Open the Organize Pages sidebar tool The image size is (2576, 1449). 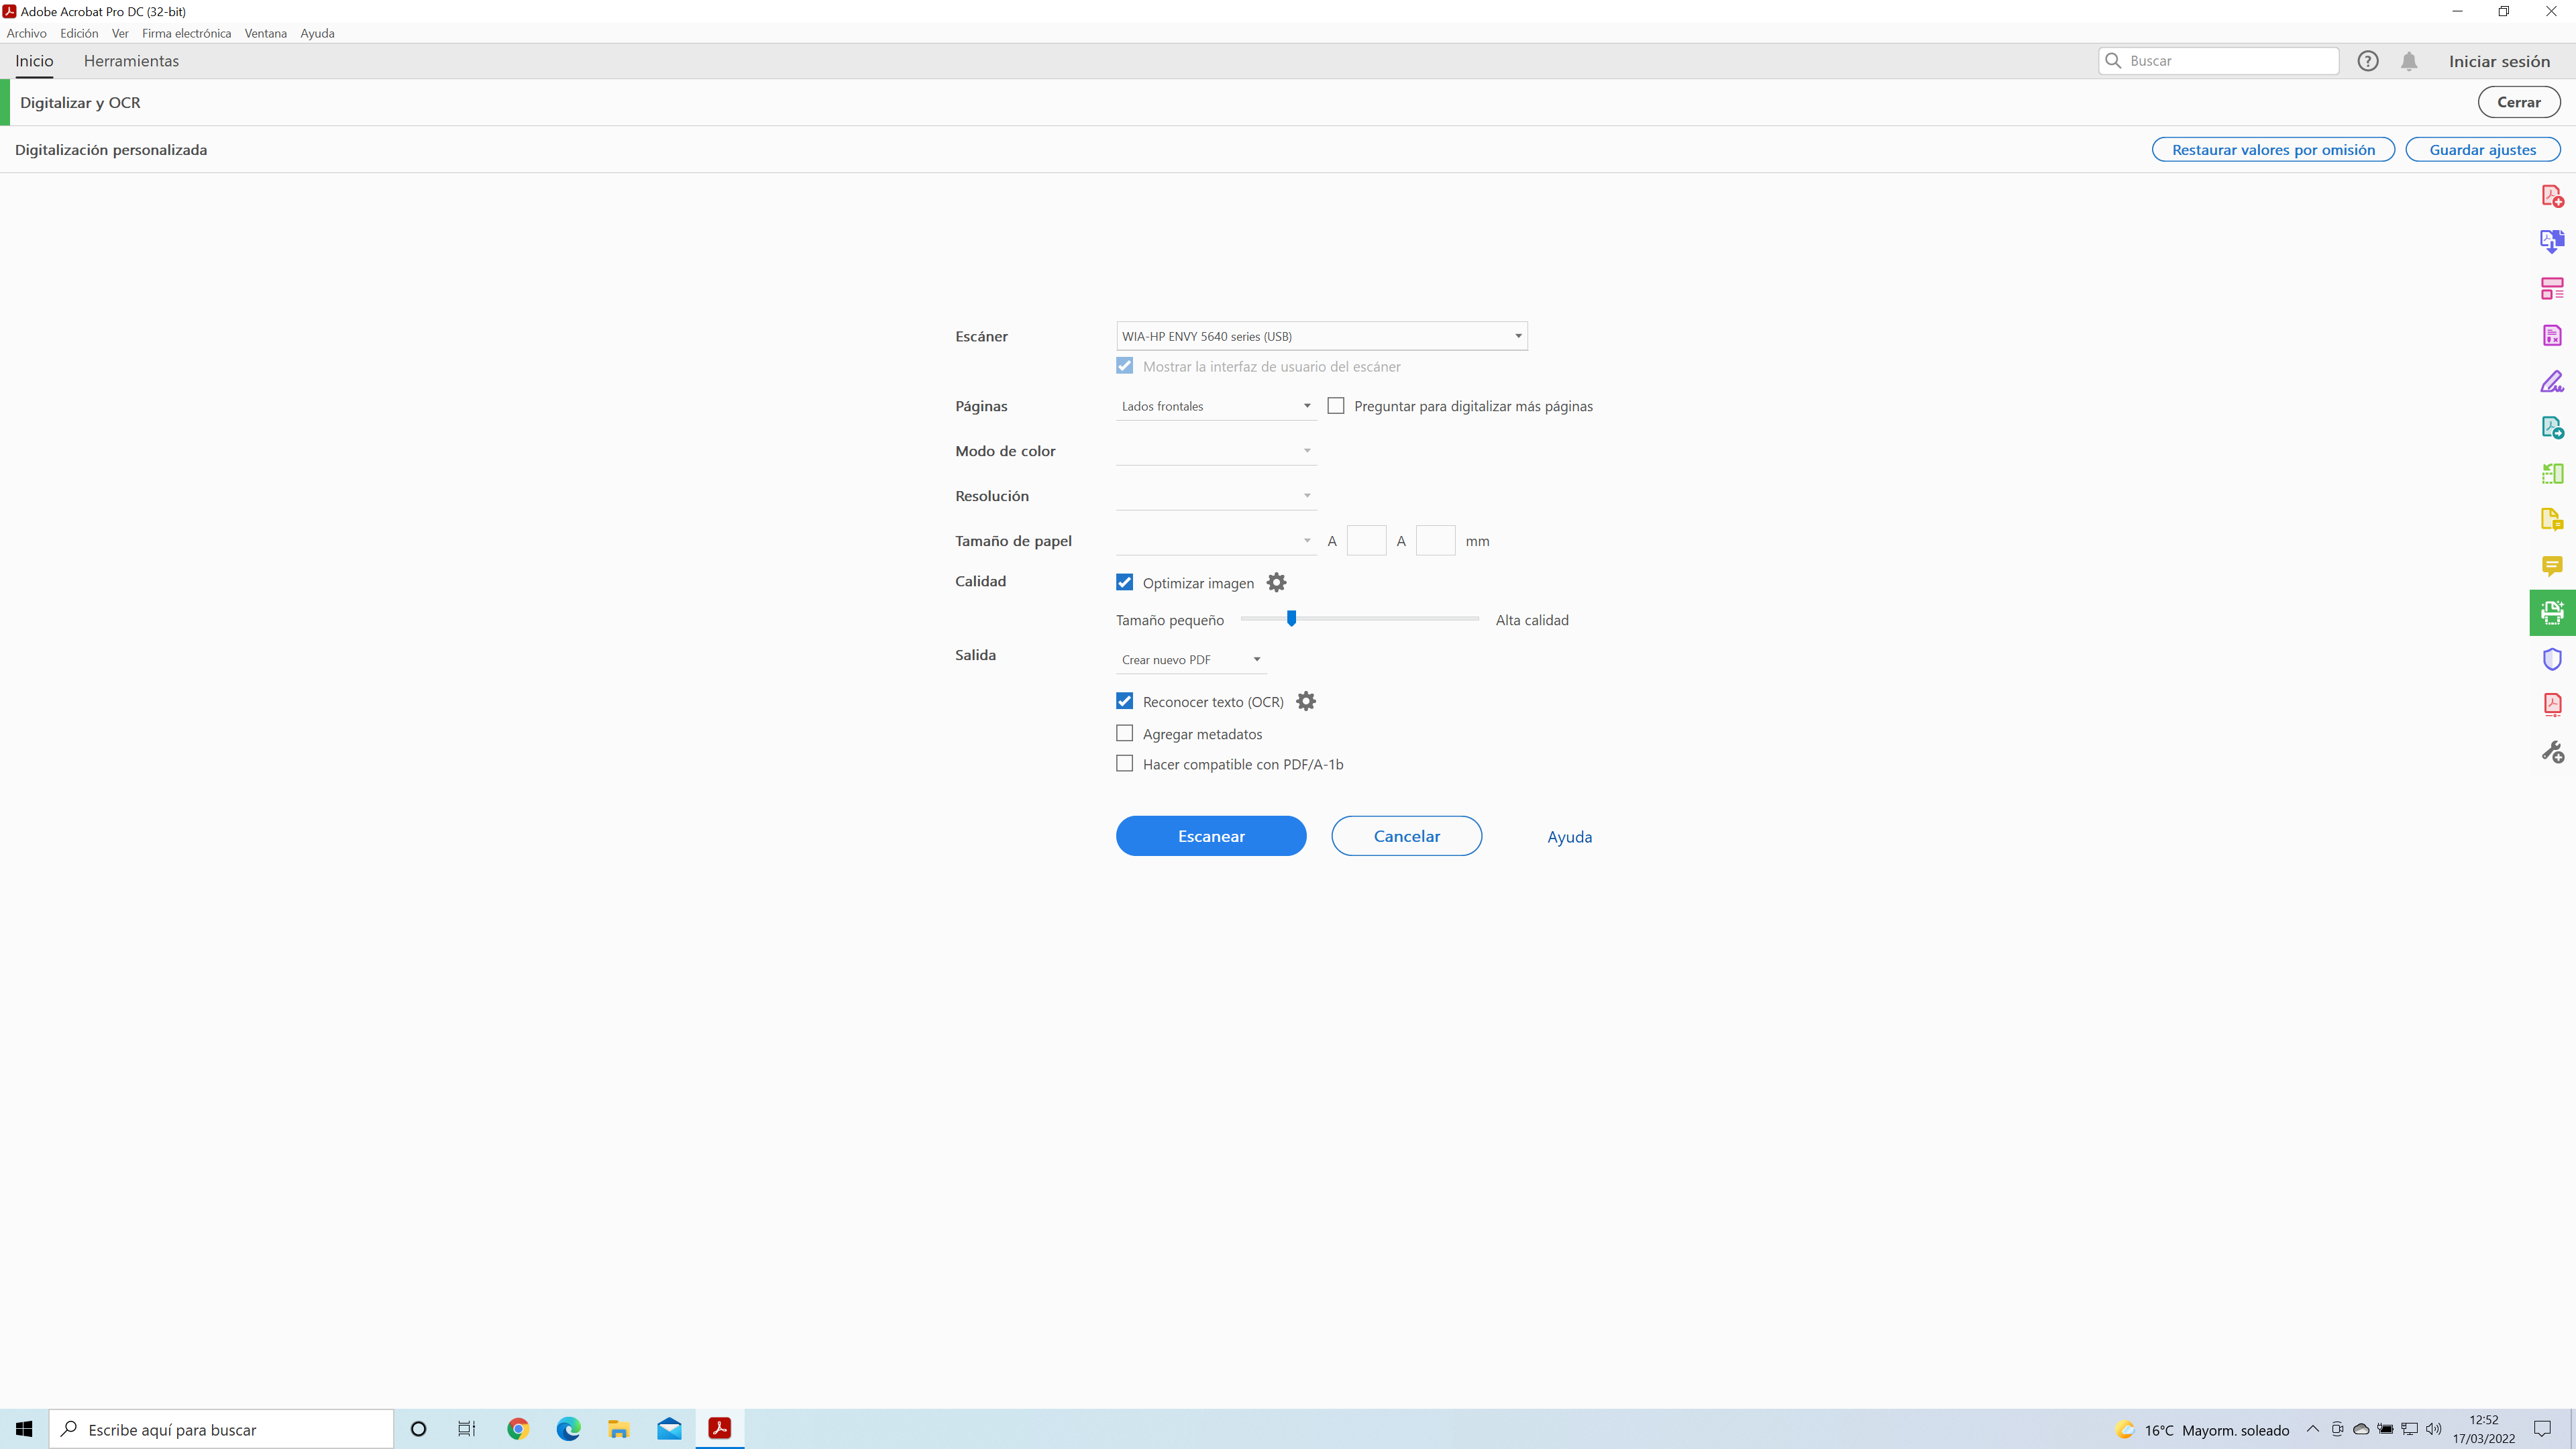[2552, 289]
